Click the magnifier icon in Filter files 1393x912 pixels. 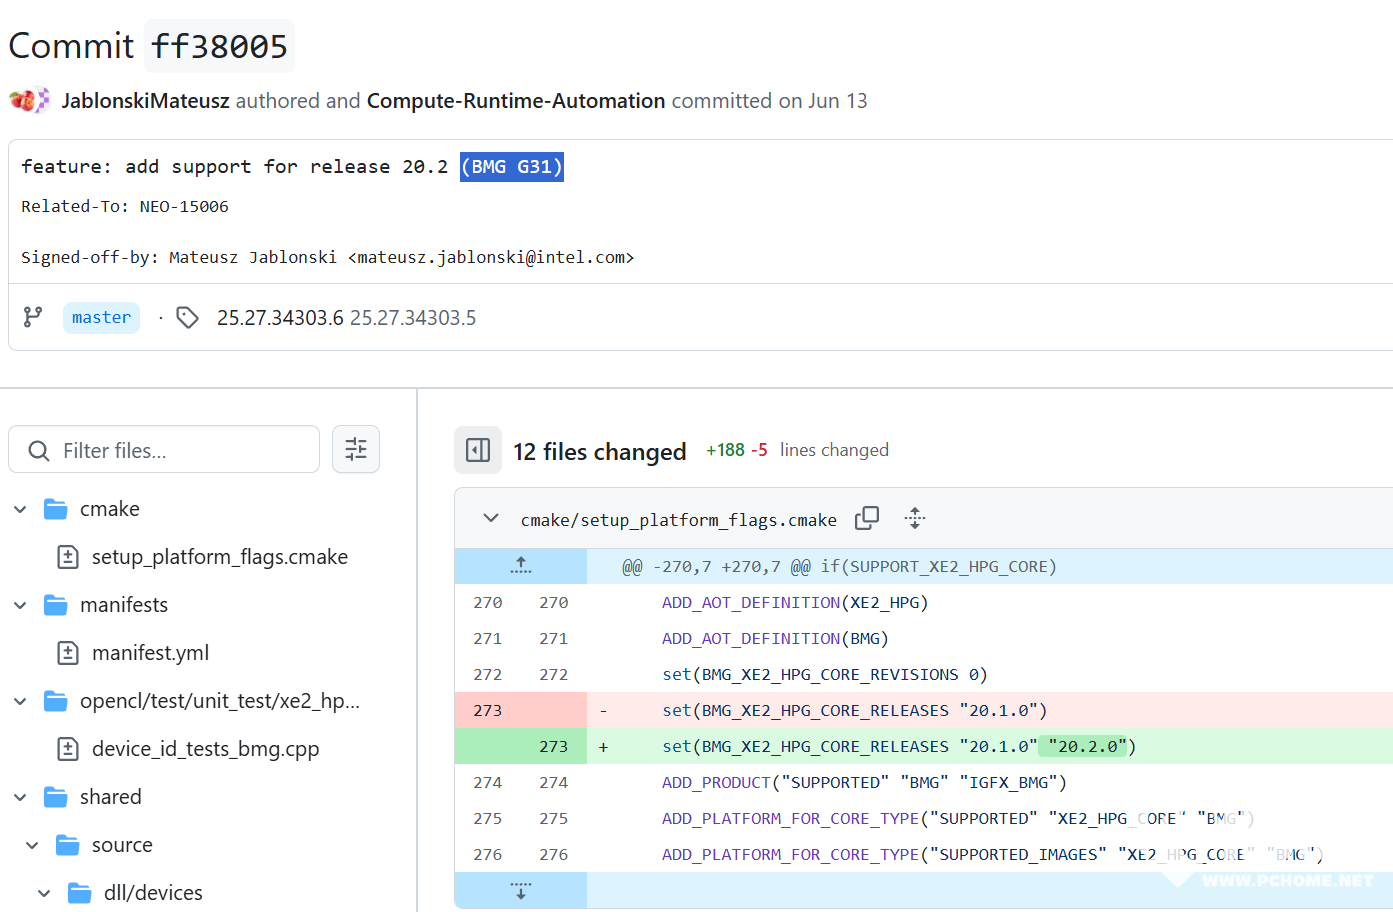tap(39, 450)
